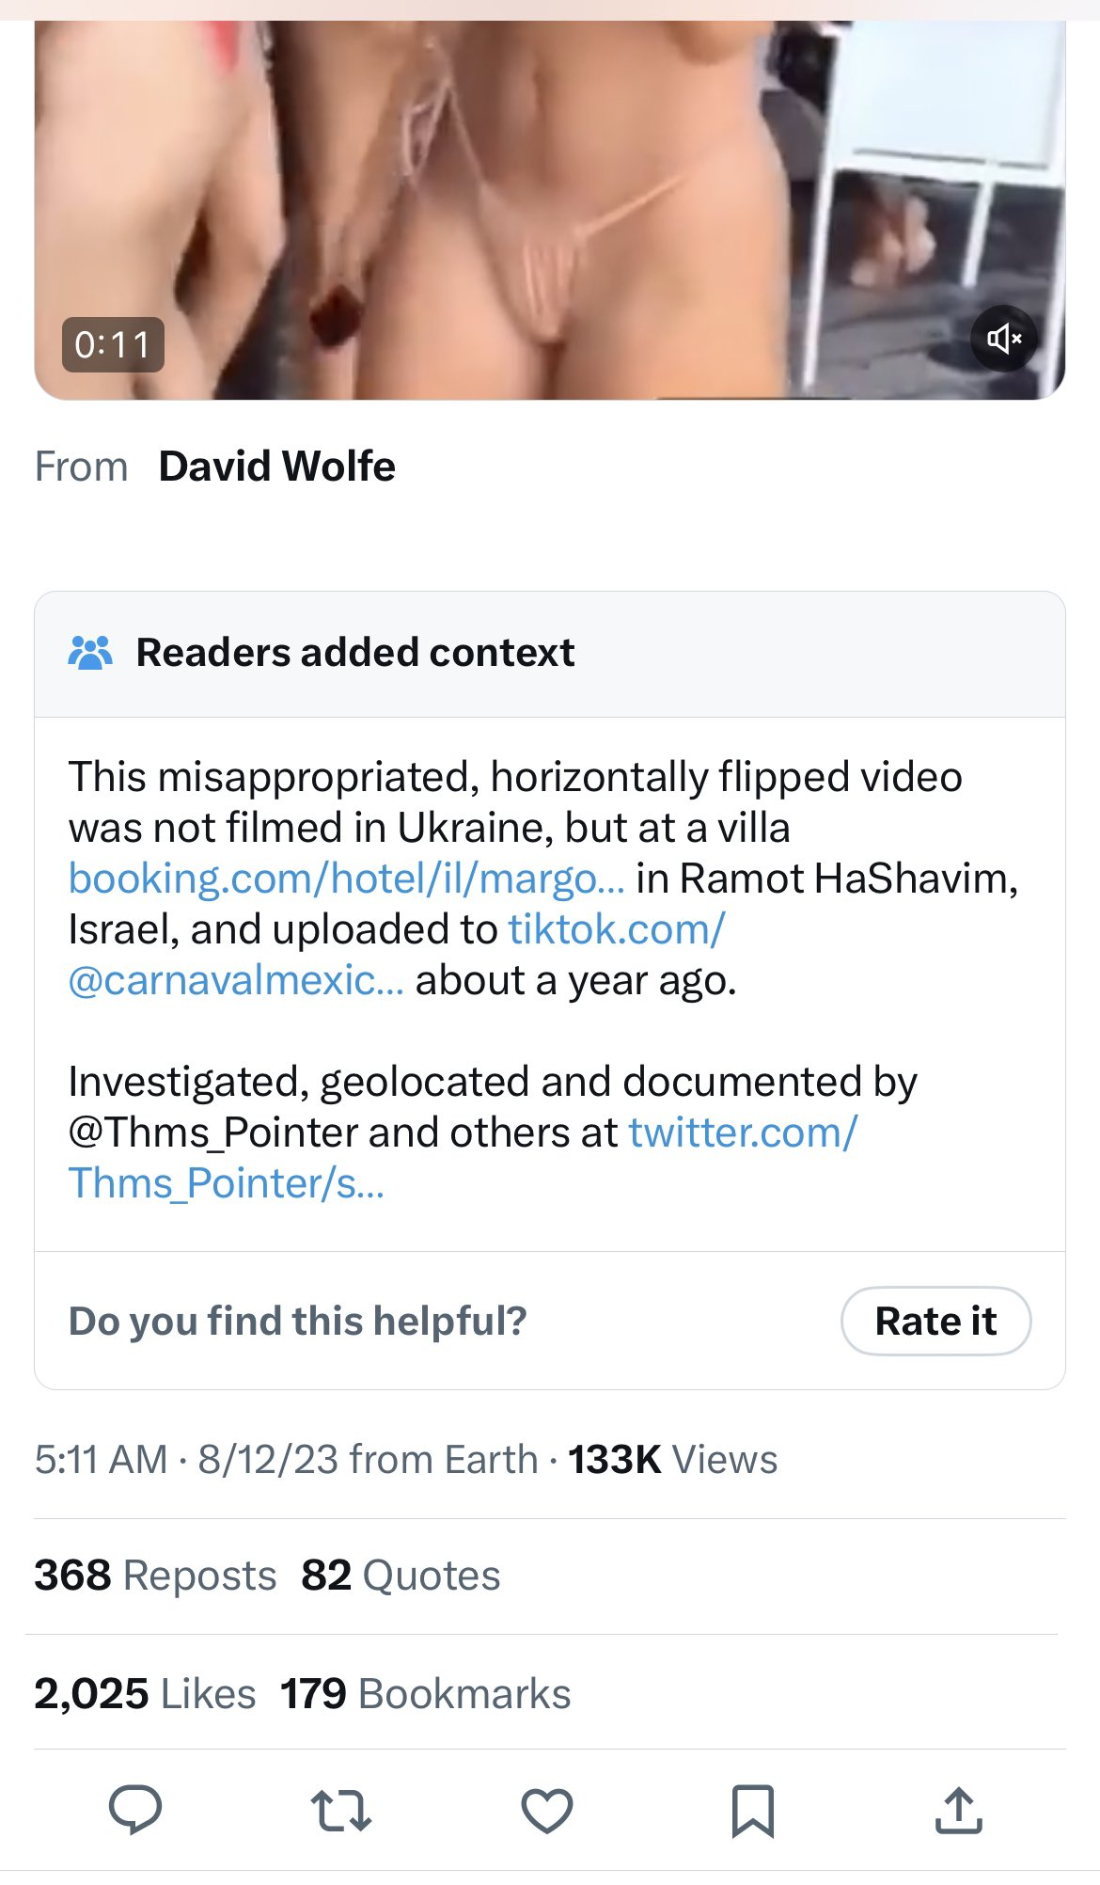Tap the 133K Views count
Viewport: 1100px width, 1885px height.
[672, 1460]
